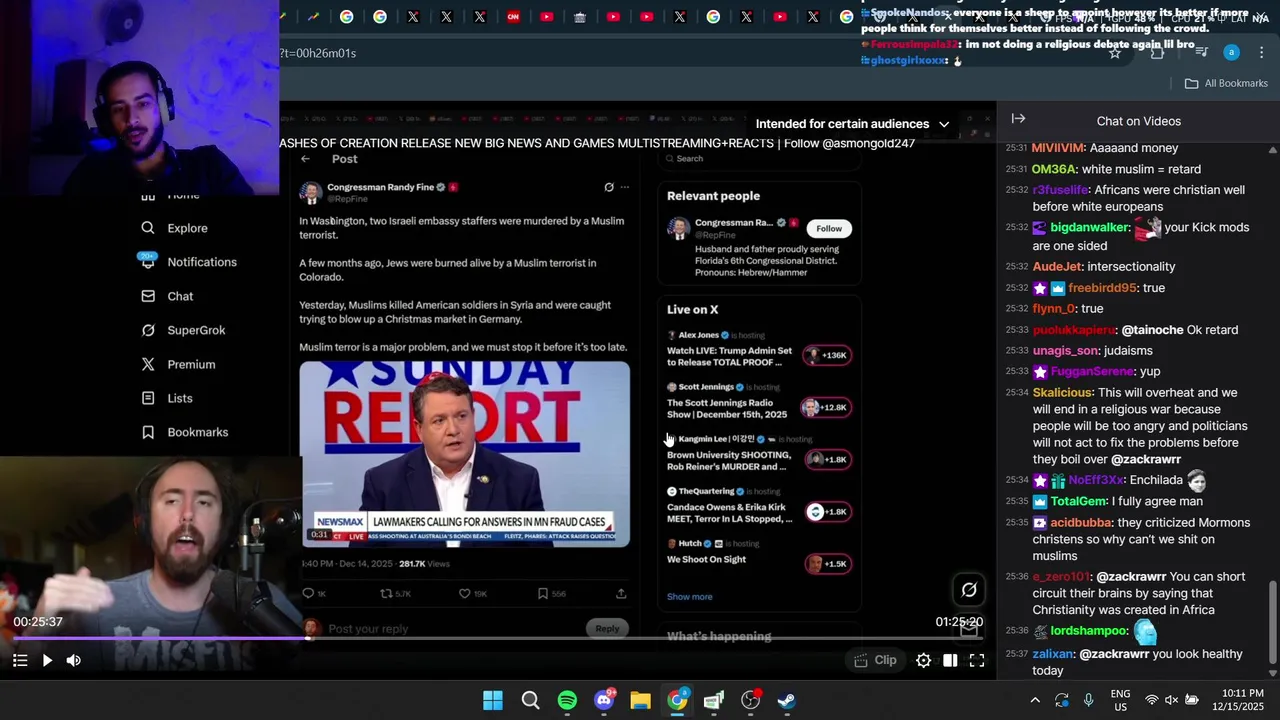
Task: Open TheQuartering live stream listing
Action: [x=759, y=506]
